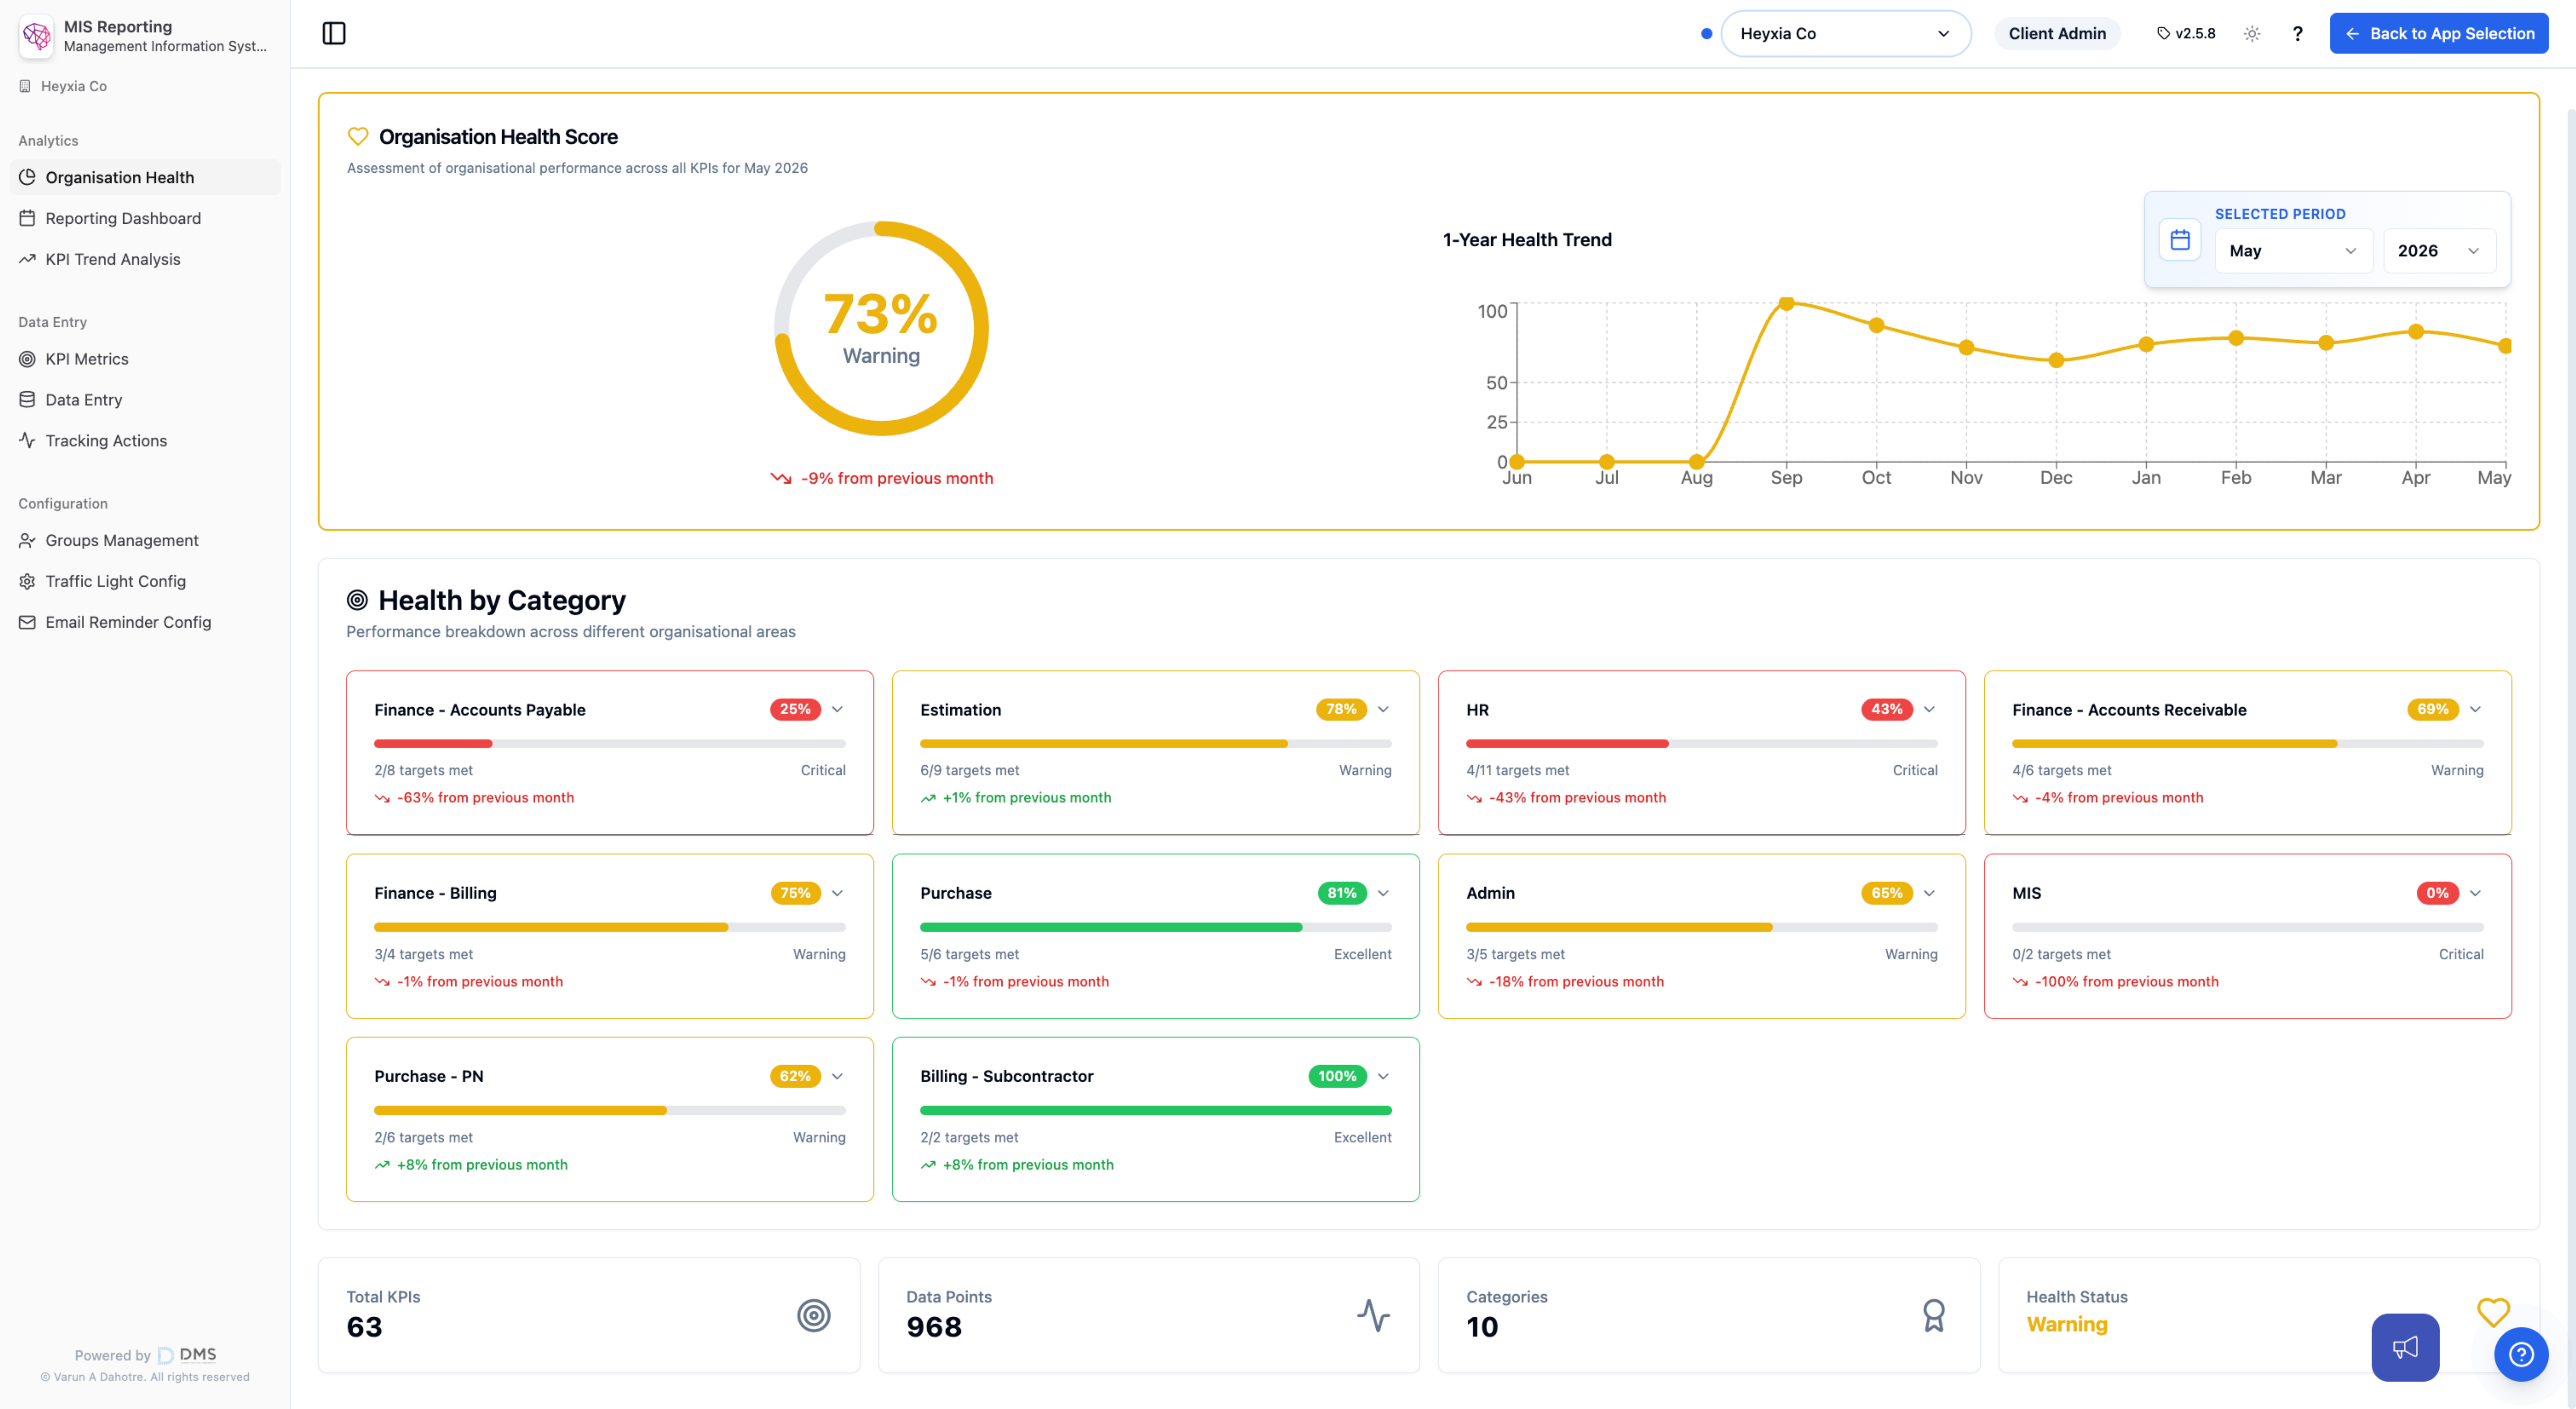
Task: Open the 2026 year dropdown
Action: [2439, 251]
